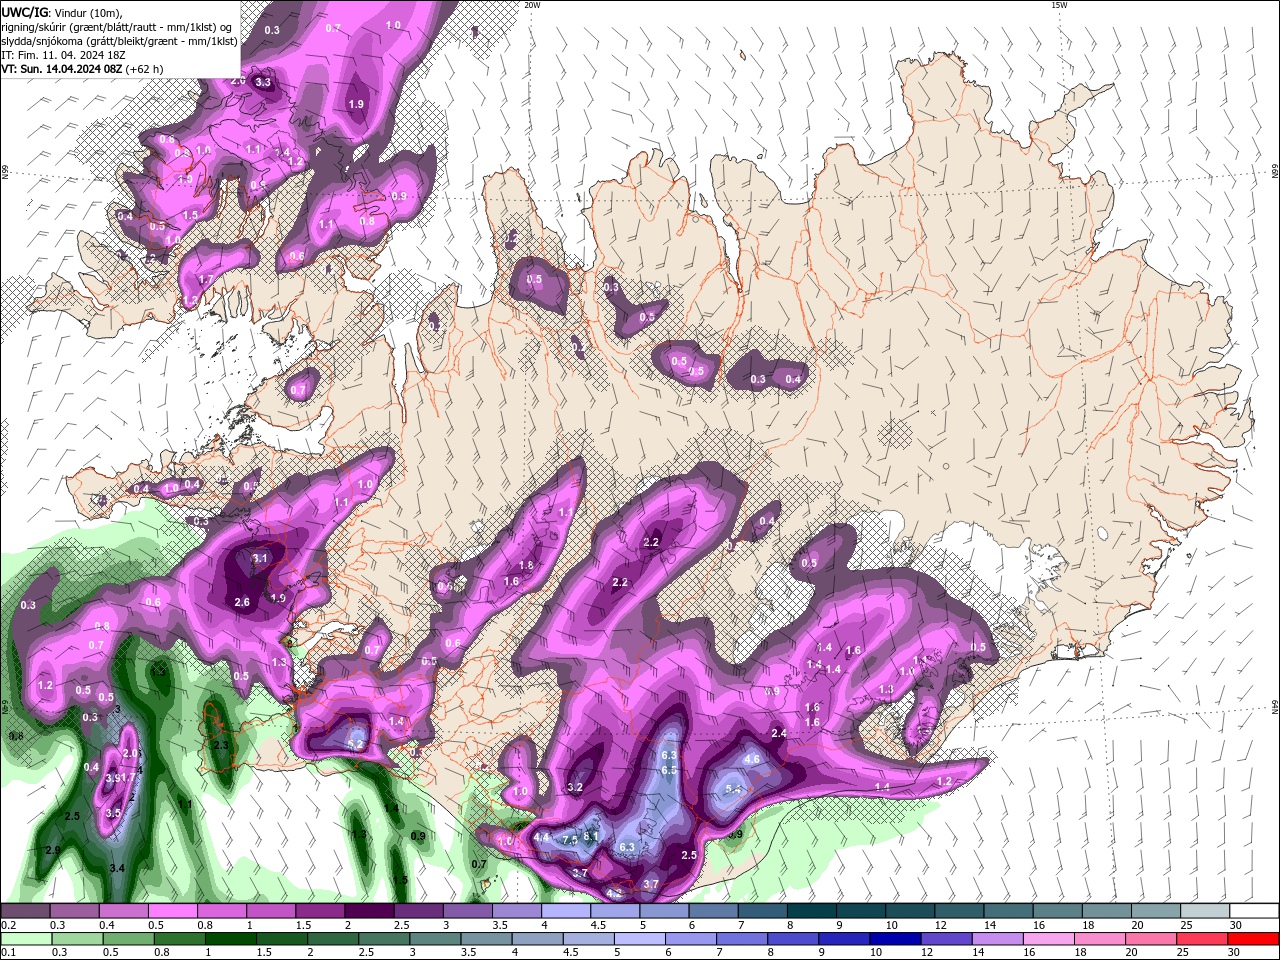1280x960 pixels.
Task: Click the '4.4' precipitation value on map
Action: pyautogui.click(x=542, y=837)
